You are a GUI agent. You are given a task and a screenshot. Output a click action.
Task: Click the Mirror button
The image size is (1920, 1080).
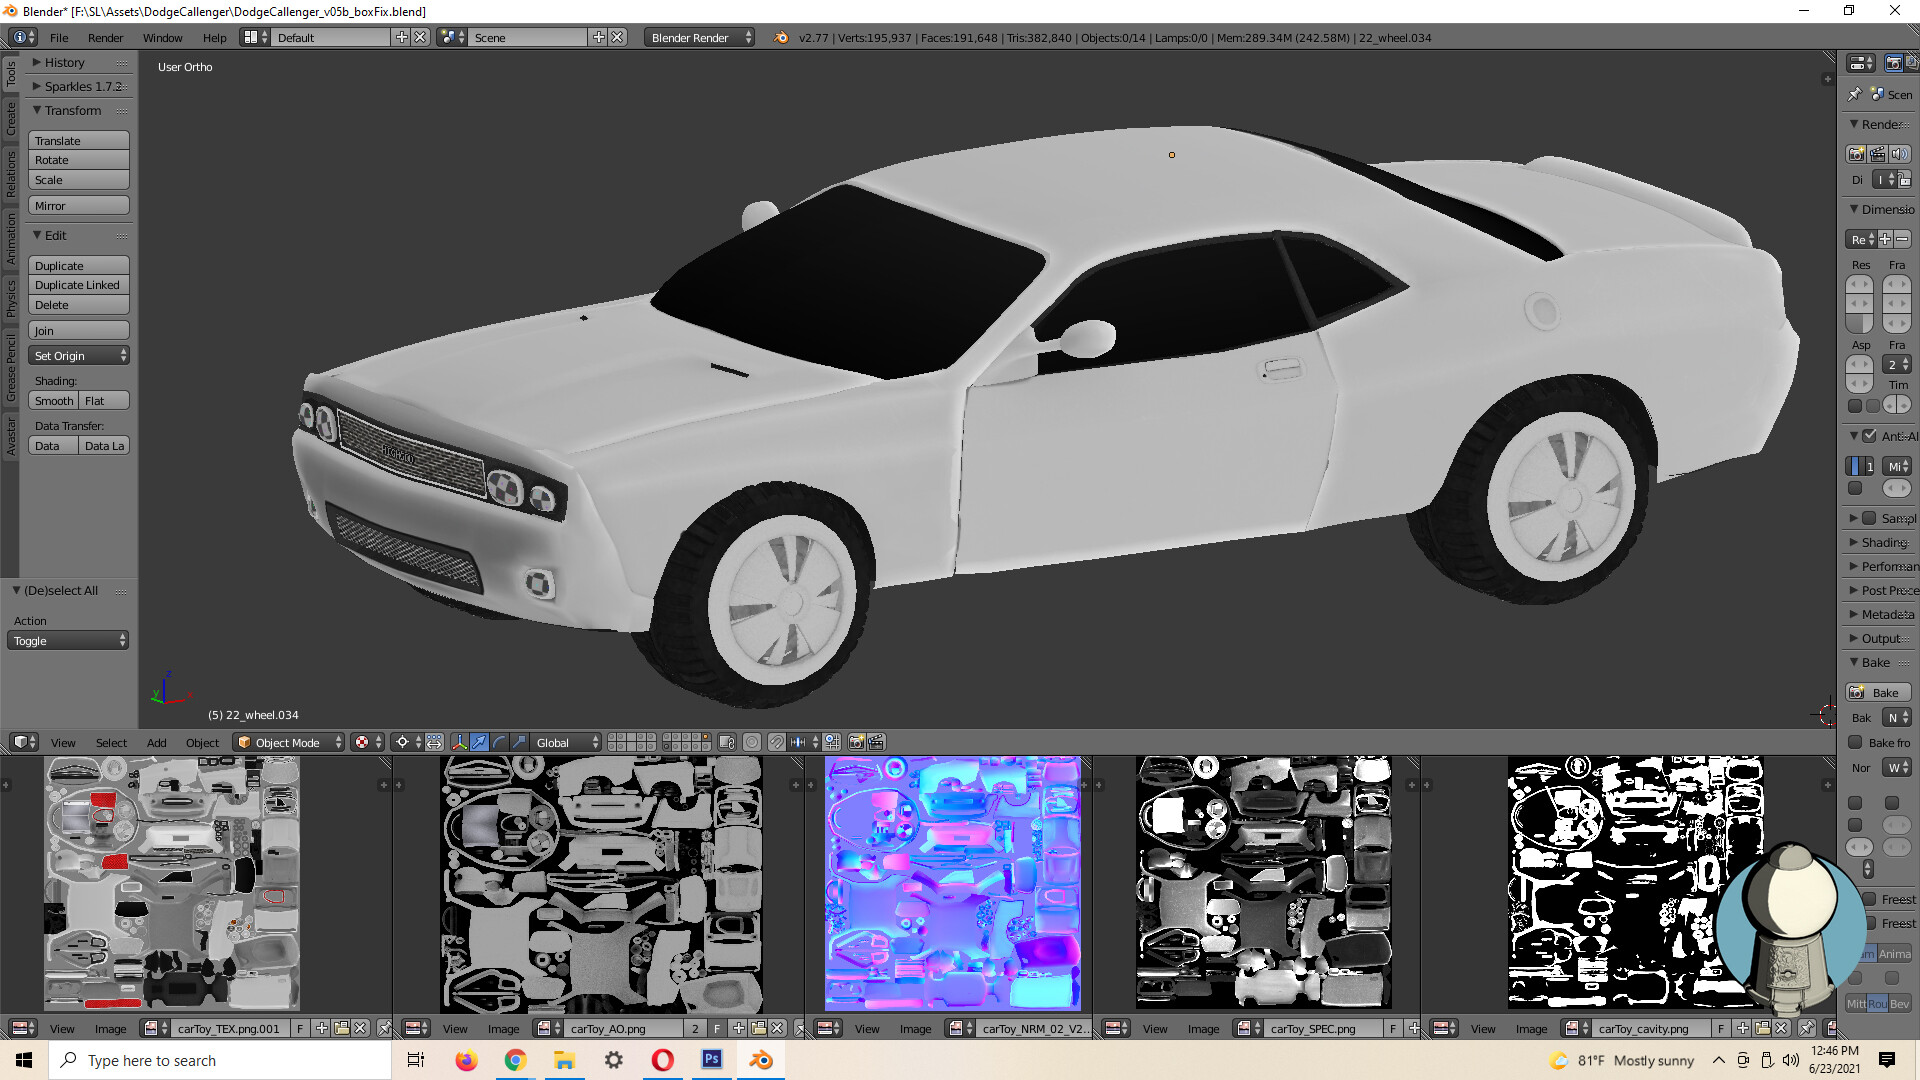[79, 206]
